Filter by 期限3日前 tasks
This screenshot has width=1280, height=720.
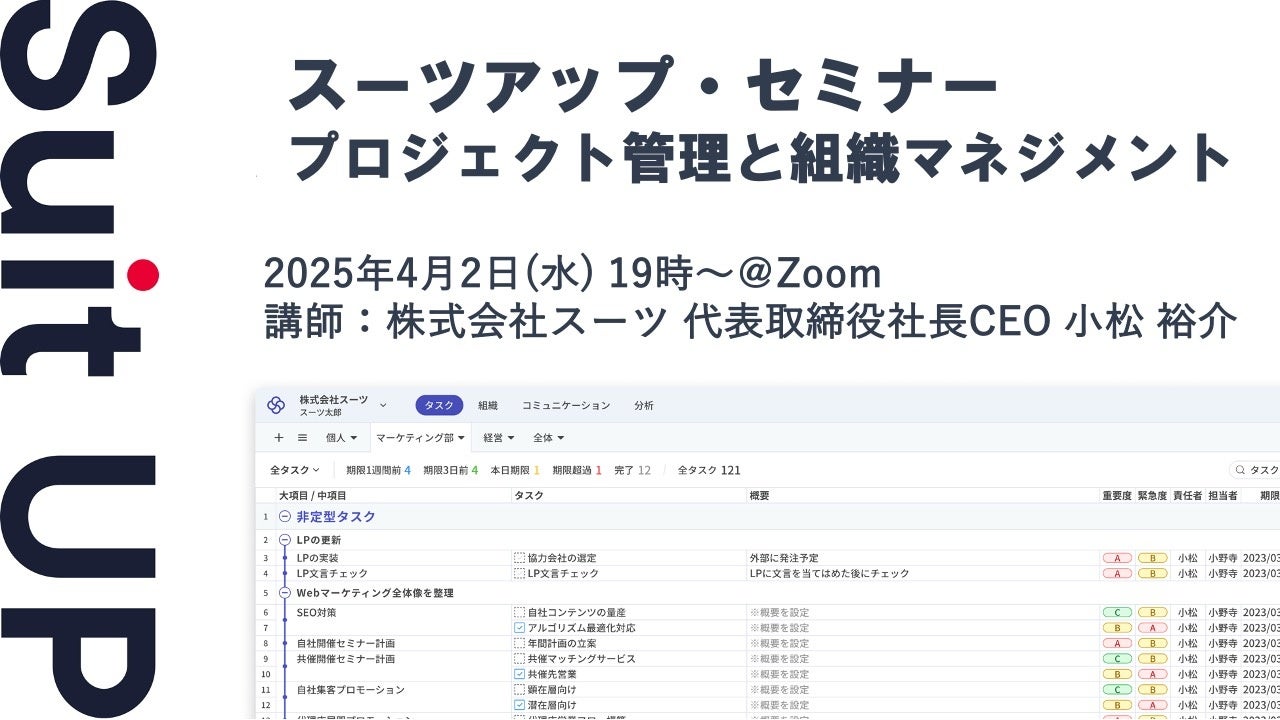click(x=450, y=470)
